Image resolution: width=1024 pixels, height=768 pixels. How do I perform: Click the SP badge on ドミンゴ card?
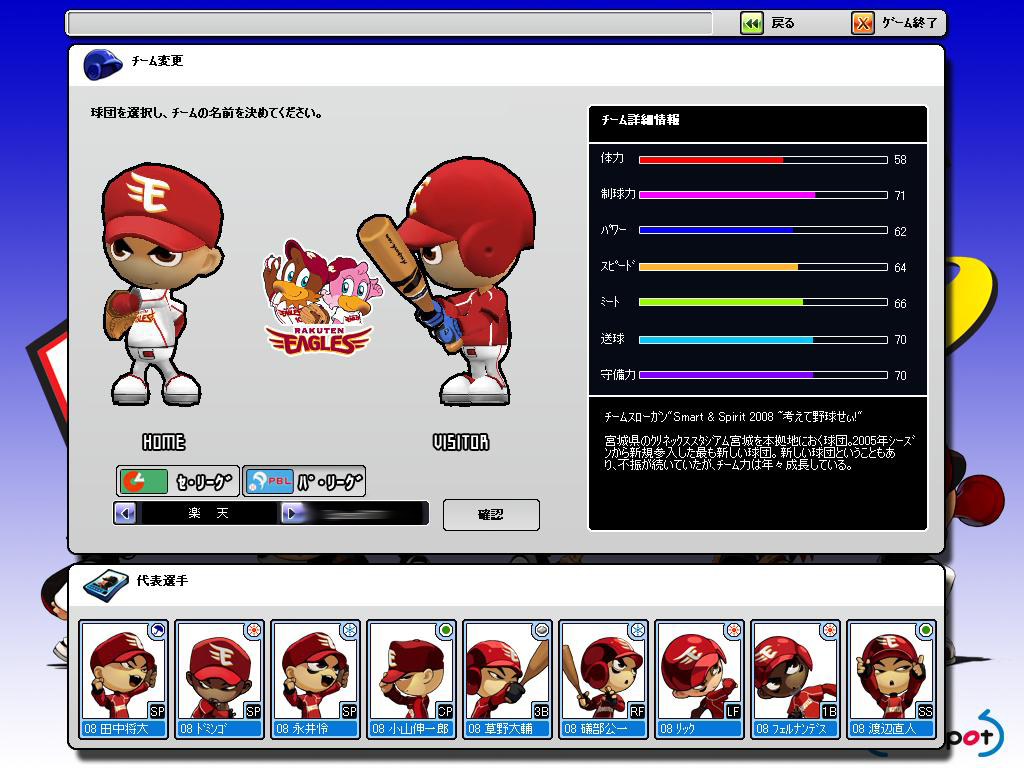tap(253, 711)
